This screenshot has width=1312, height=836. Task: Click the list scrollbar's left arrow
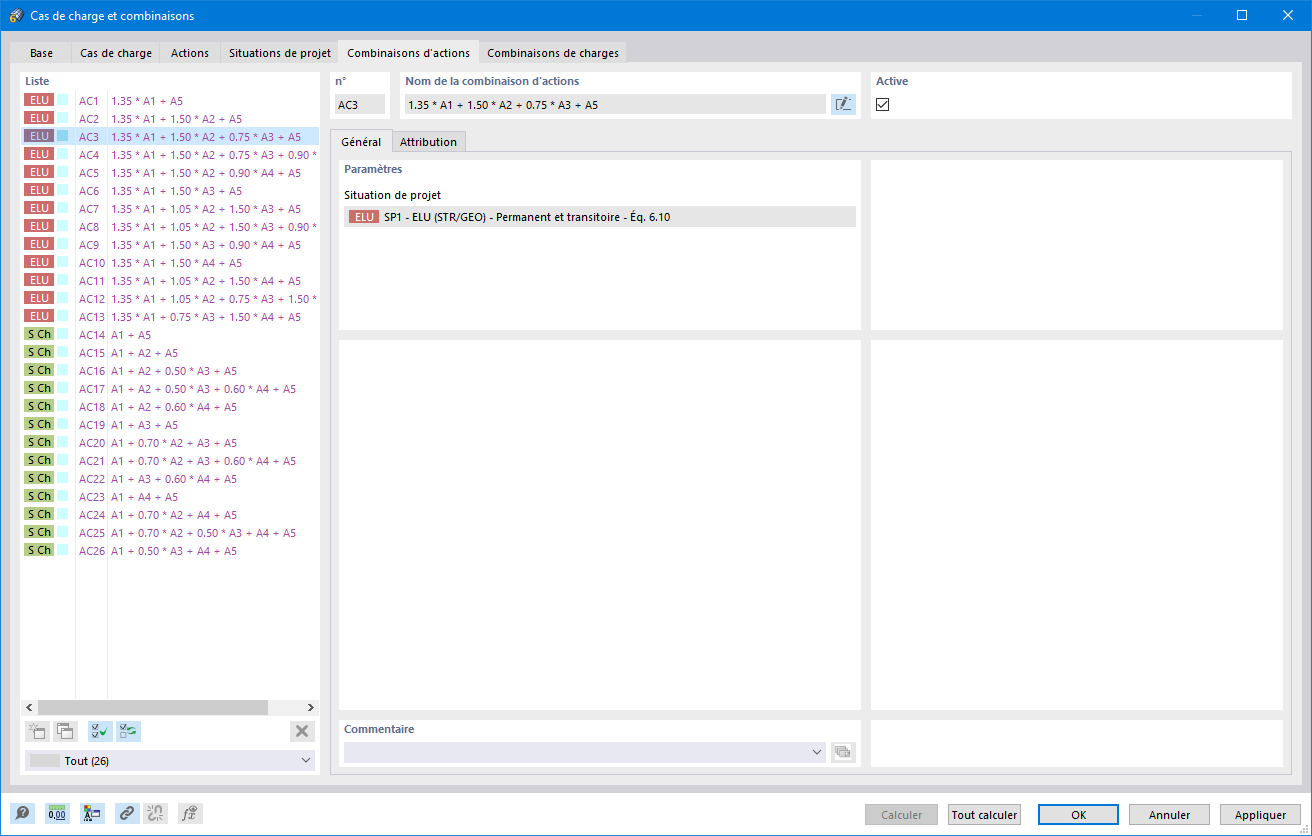click(30, 707)
